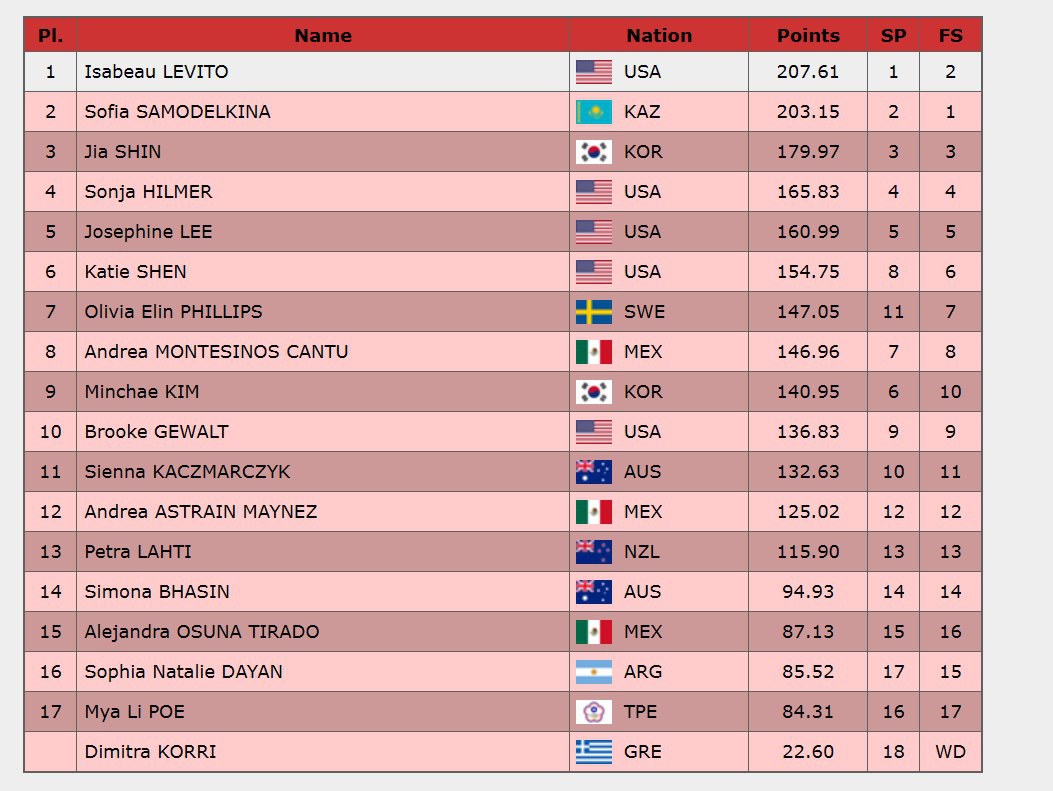This screenshot has height=791, width=1053.
Task: Open Sofia SAMODELKINA's name entry
Action: pos(177,112)
